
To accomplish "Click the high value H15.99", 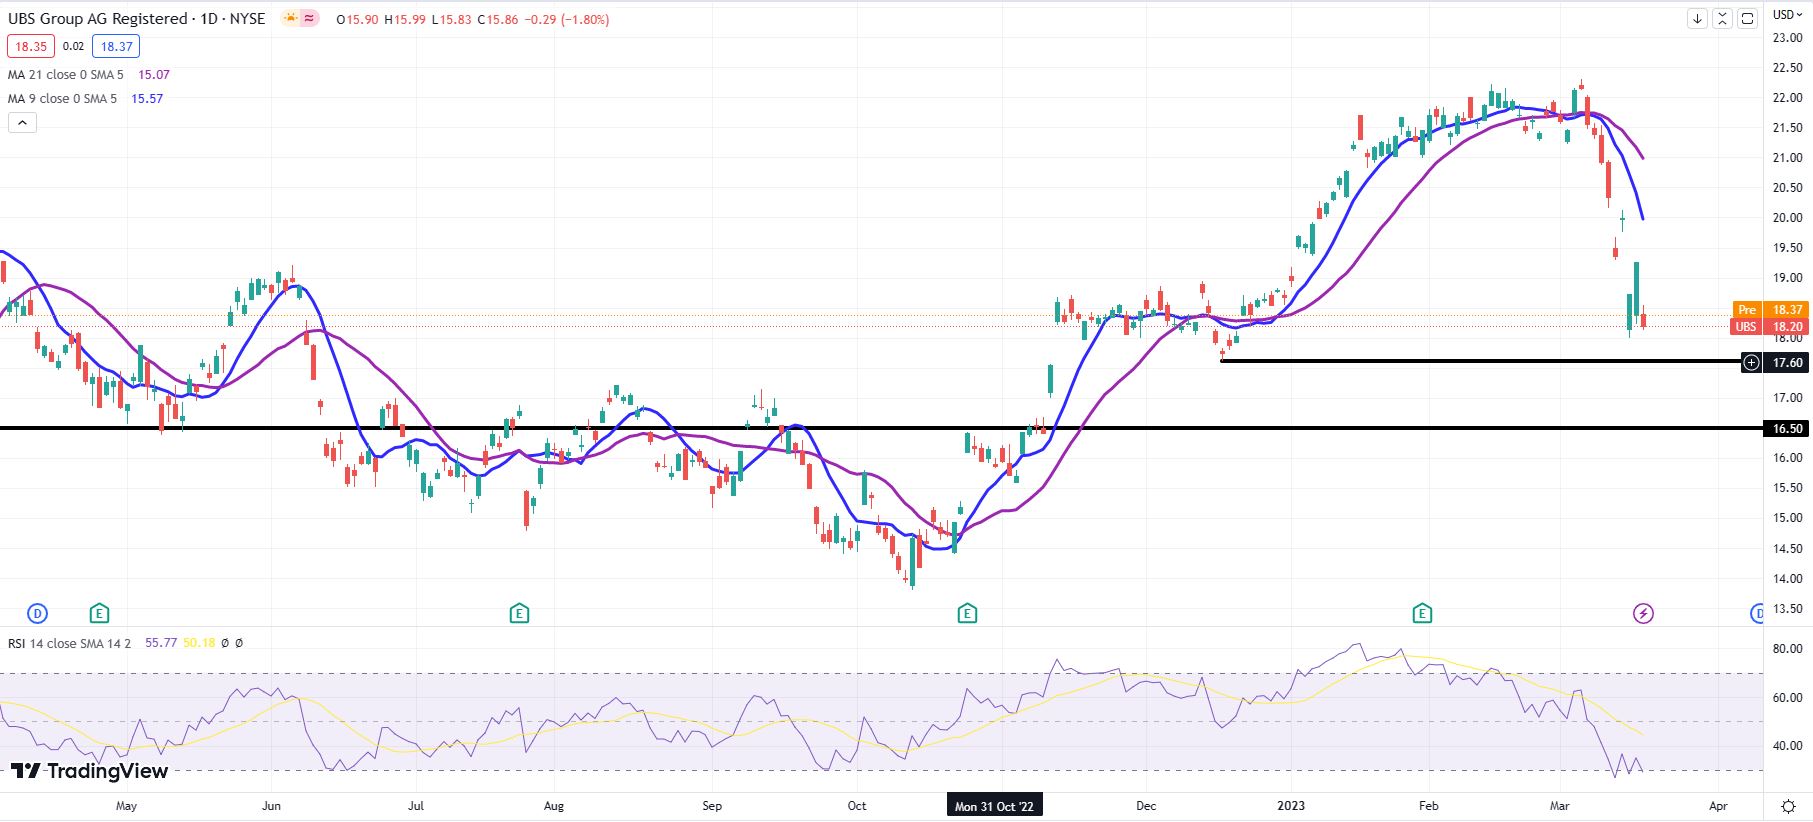I will pyautogui.click(x=405, y=20).
